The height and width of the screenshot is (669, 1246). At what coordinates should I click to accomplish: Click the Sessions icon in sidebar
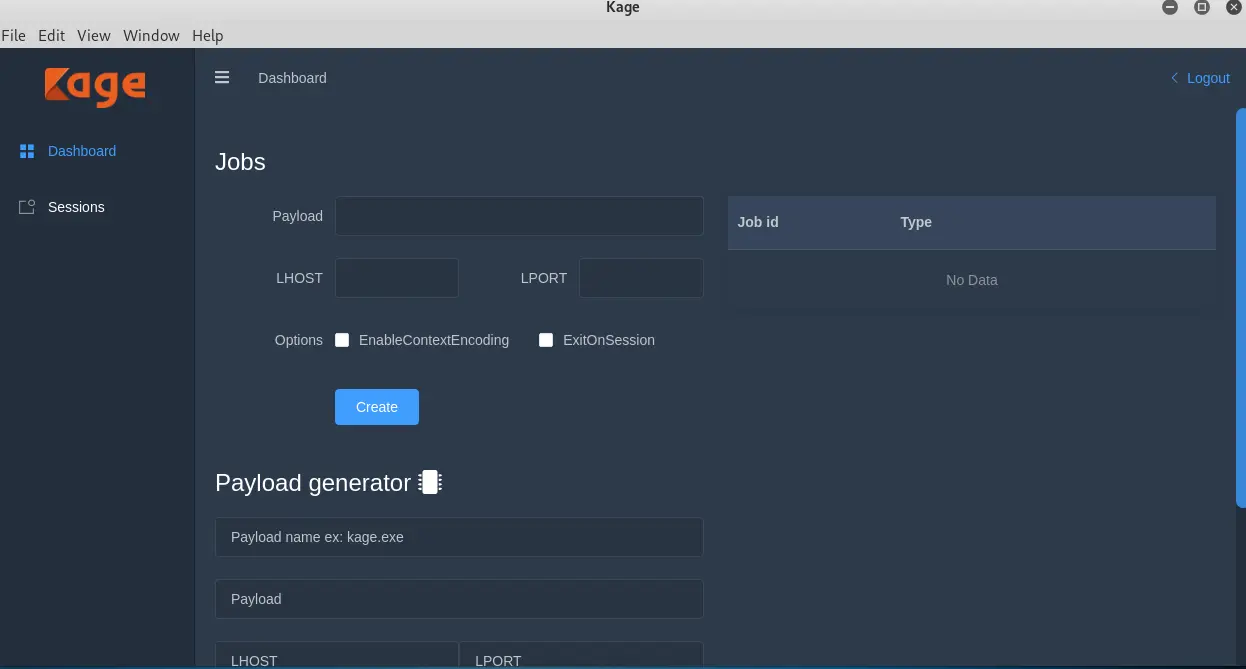[27, 207]
